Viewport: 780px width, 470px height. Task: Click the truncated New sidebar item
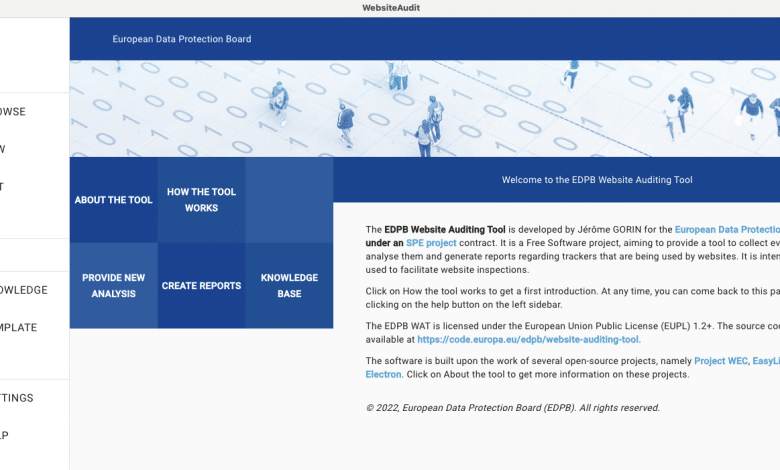click(5, 149)
